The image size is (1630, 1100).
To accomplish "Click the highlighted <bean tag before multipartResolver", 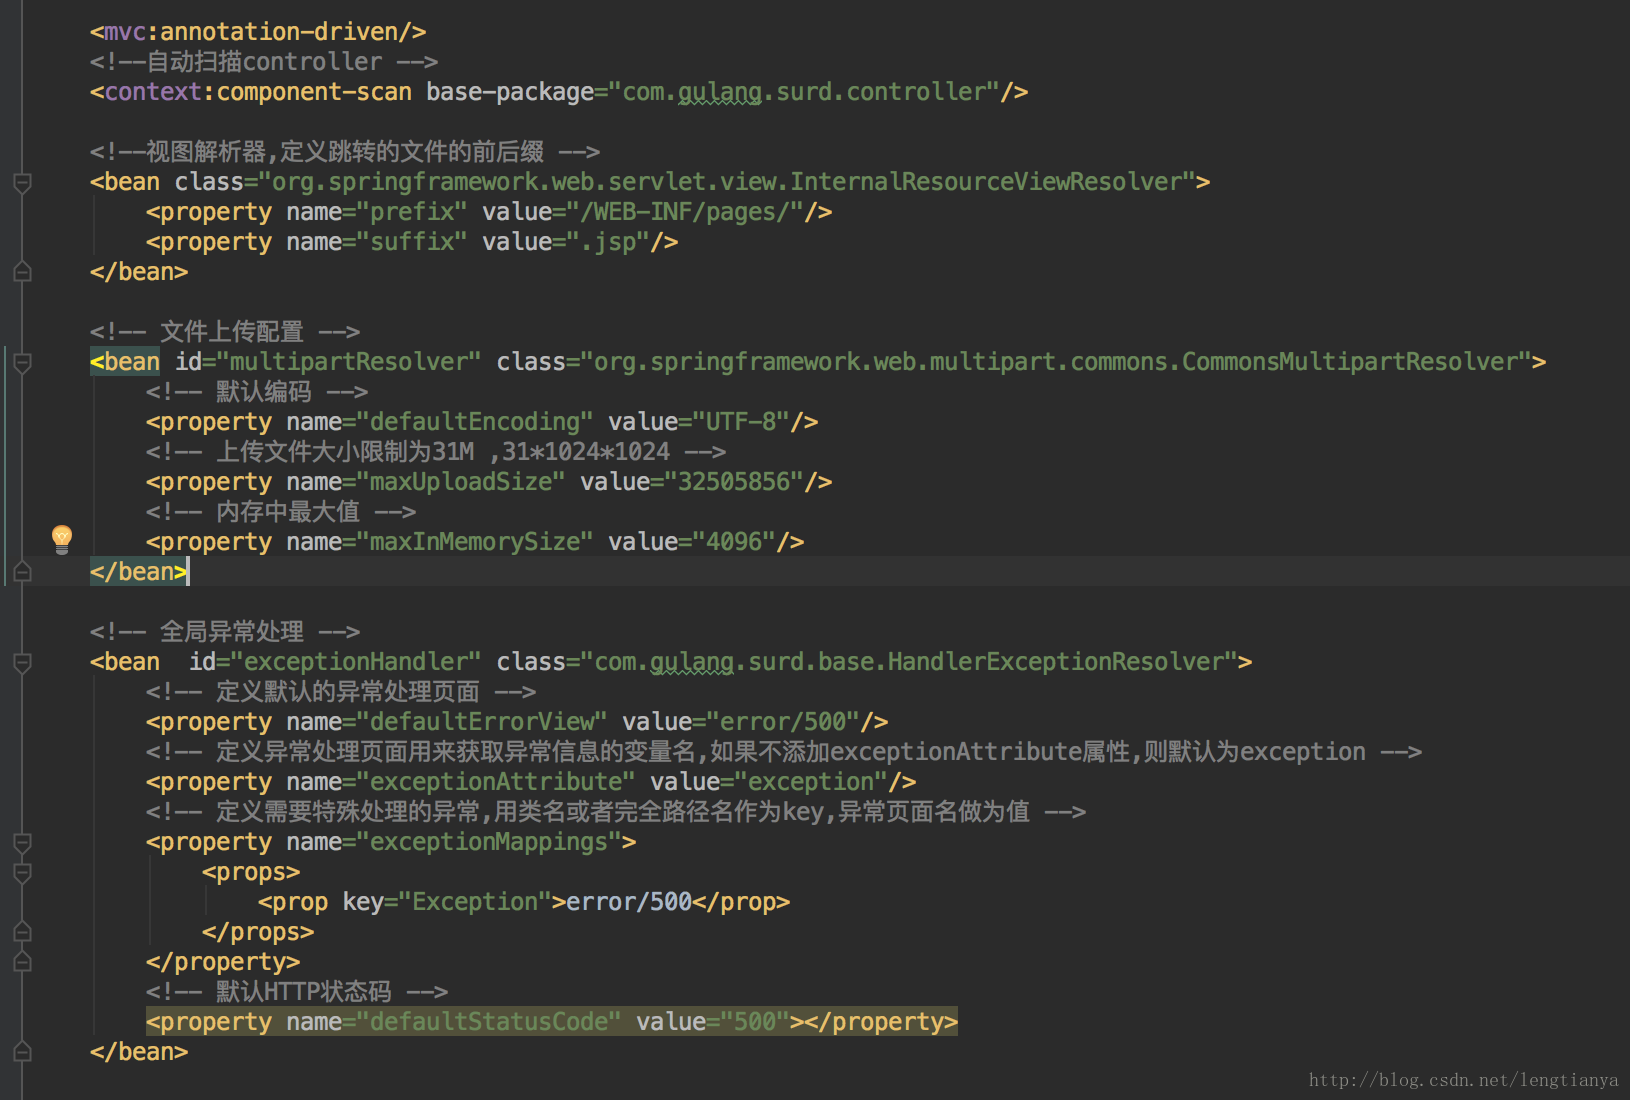I will (x=125, y=362).
